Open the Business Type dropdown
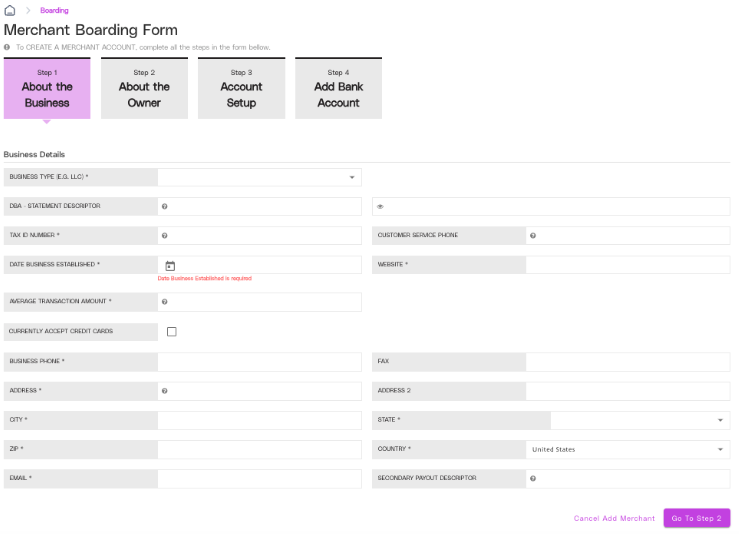The width and height of the screenshot is (739, 534). [x=260, y=177]
